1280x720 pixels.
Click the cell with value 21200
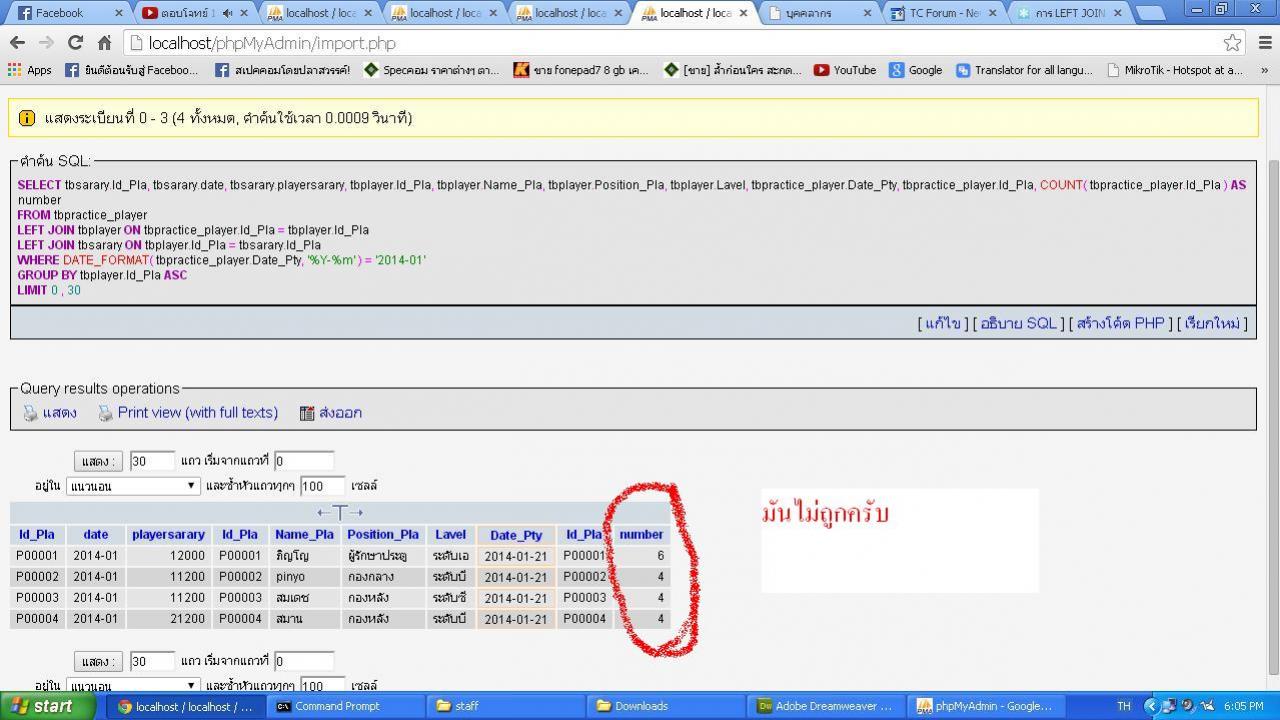168,619
